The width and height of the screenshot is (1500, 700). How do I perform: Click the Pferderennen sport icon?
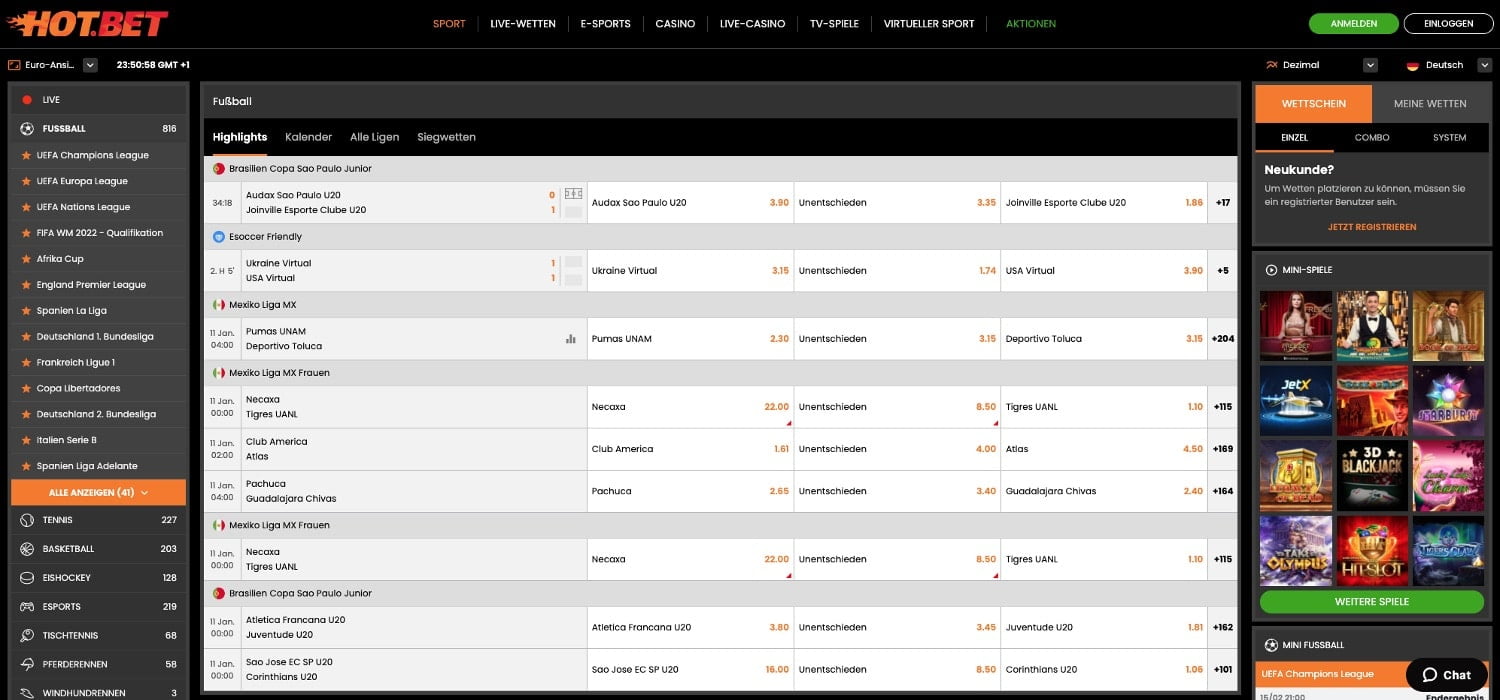click(x=27, y=664)
